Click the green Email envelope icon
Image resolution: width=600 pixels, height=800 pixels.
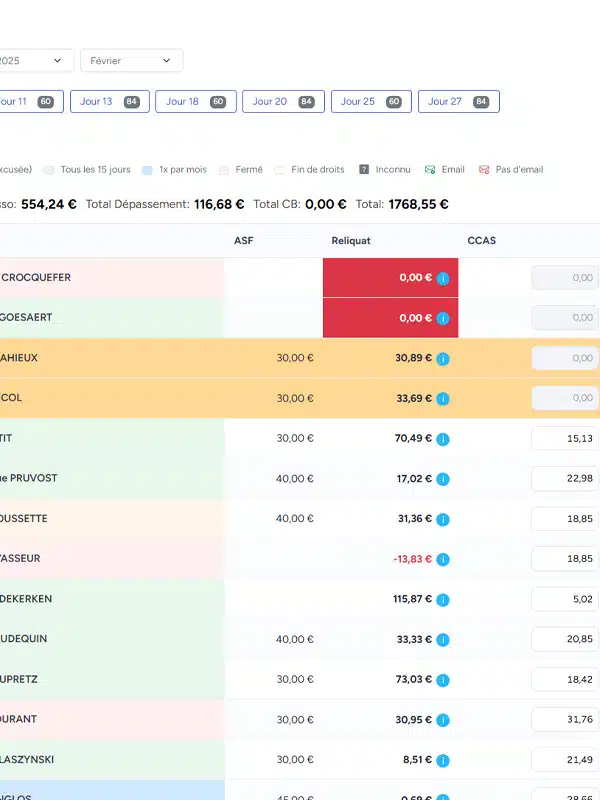(430, 169)
